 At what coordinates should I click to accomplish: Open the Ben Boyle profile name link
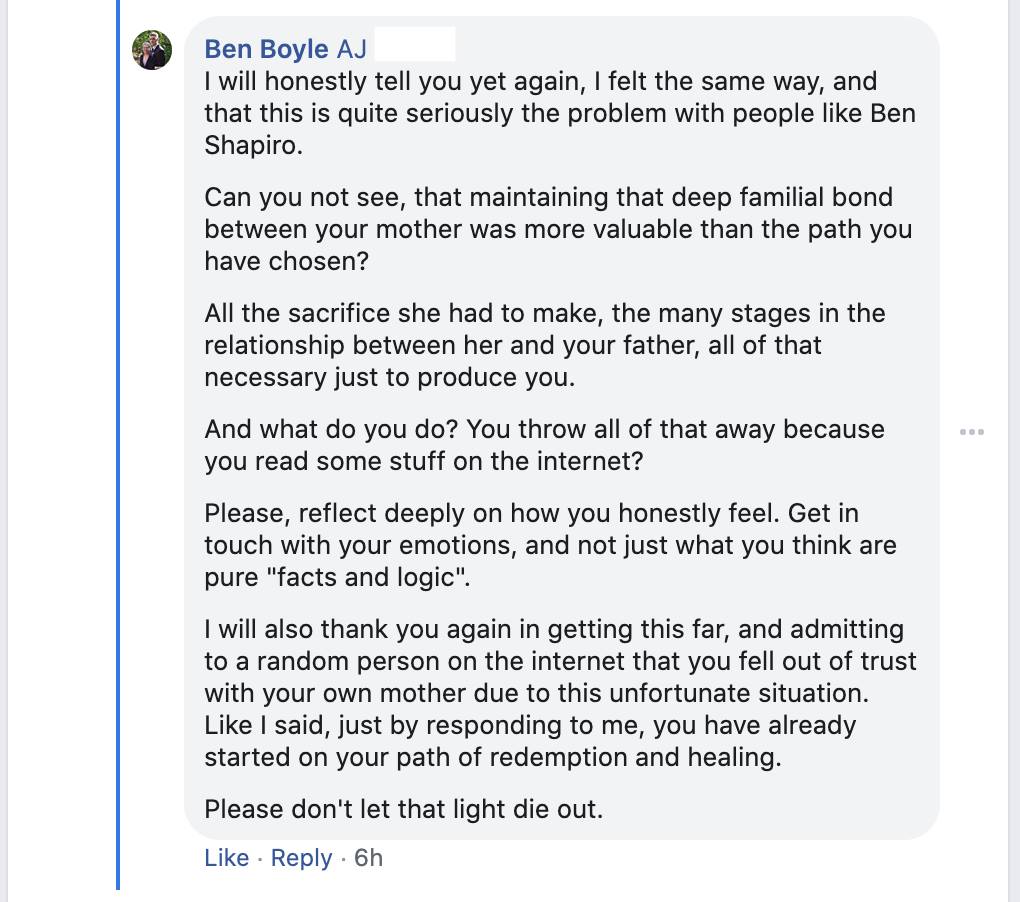[266, 49]
